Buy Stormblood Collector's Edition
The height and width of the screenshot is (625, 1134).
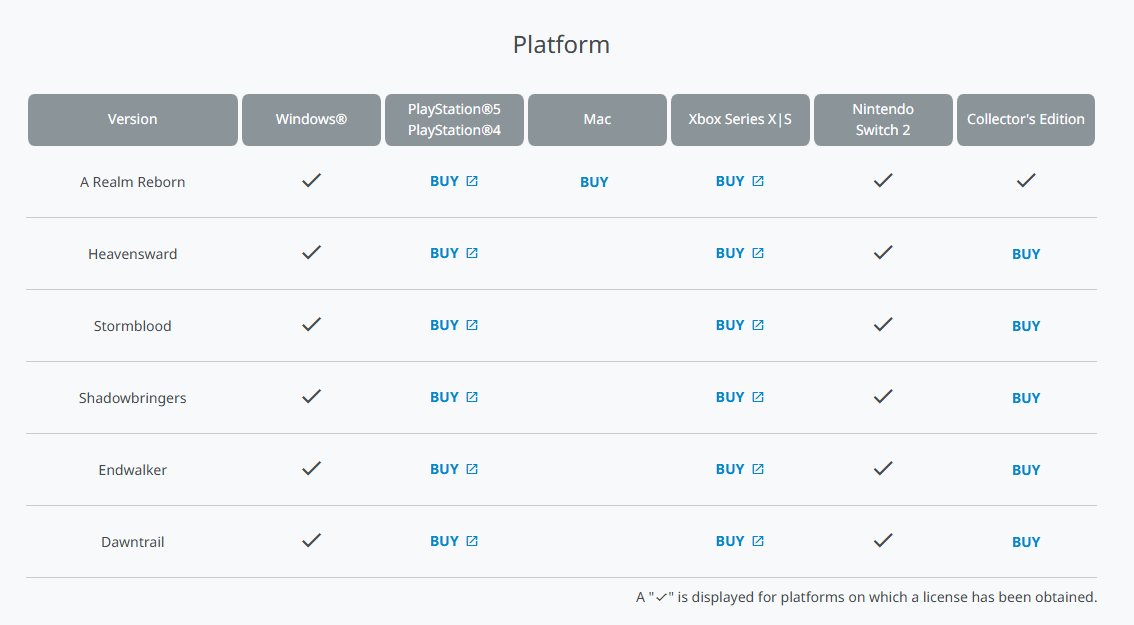pyautogui.click(x=1026, y=326)
